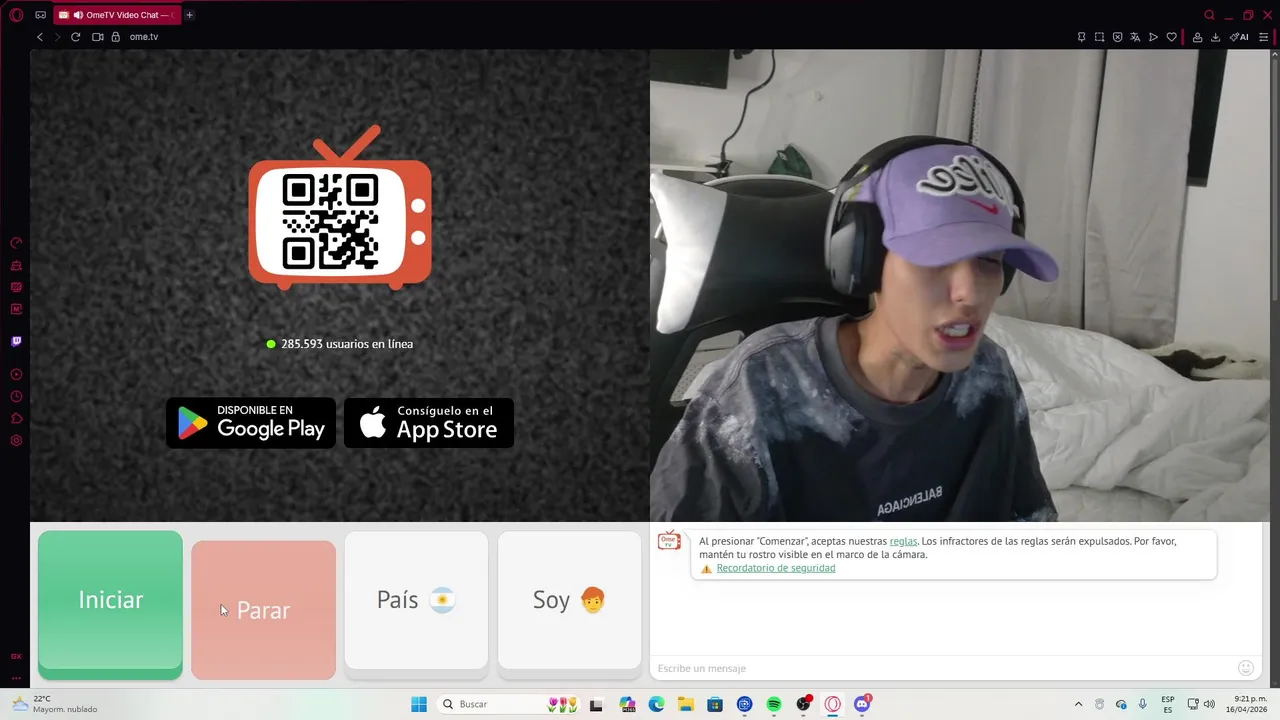Click the camera permission icon in address bar

[98, 37]
